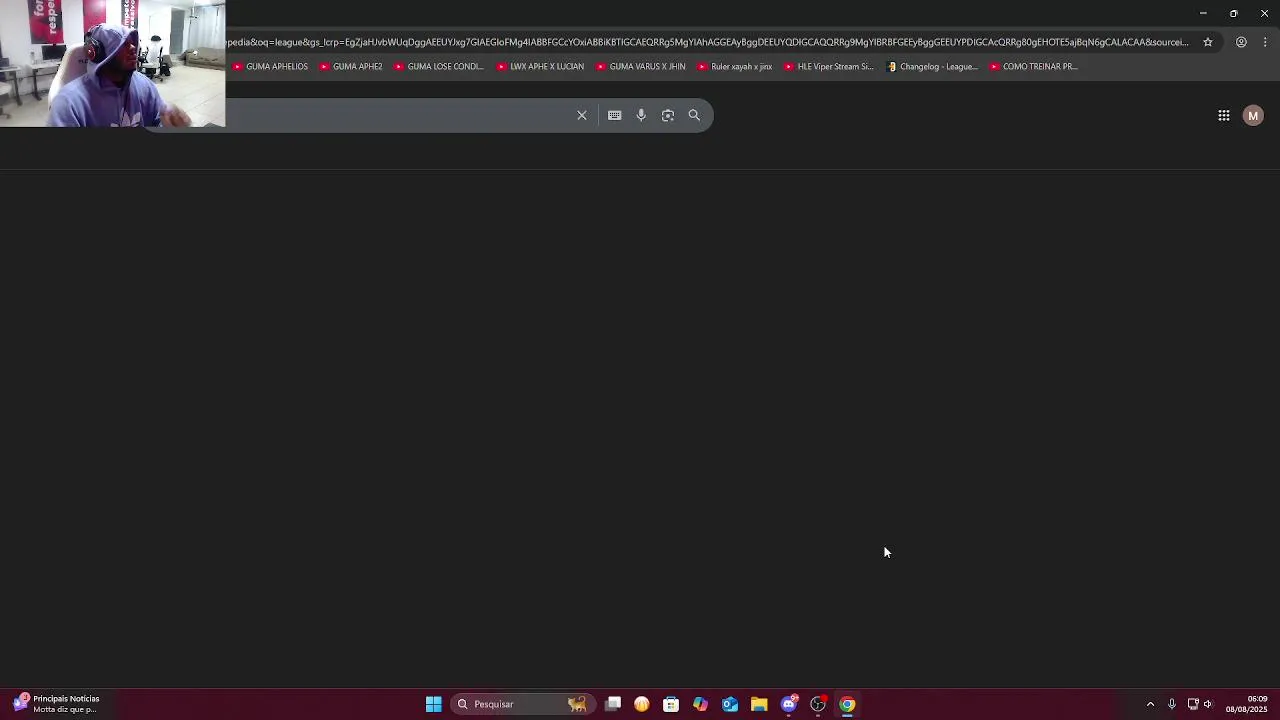1280x720 pixels.
Task: Open Chrome's three-dot menu
Action: coord(1265,42)
